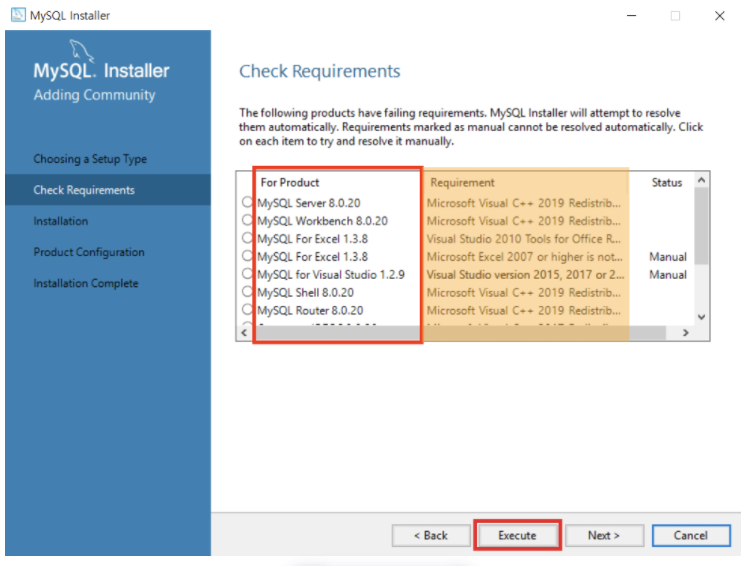Click MySQL Workbench 8.0.20 product text
Image resolution: width=755 pixels, height=566 pixels.
[x=322, y=221]
